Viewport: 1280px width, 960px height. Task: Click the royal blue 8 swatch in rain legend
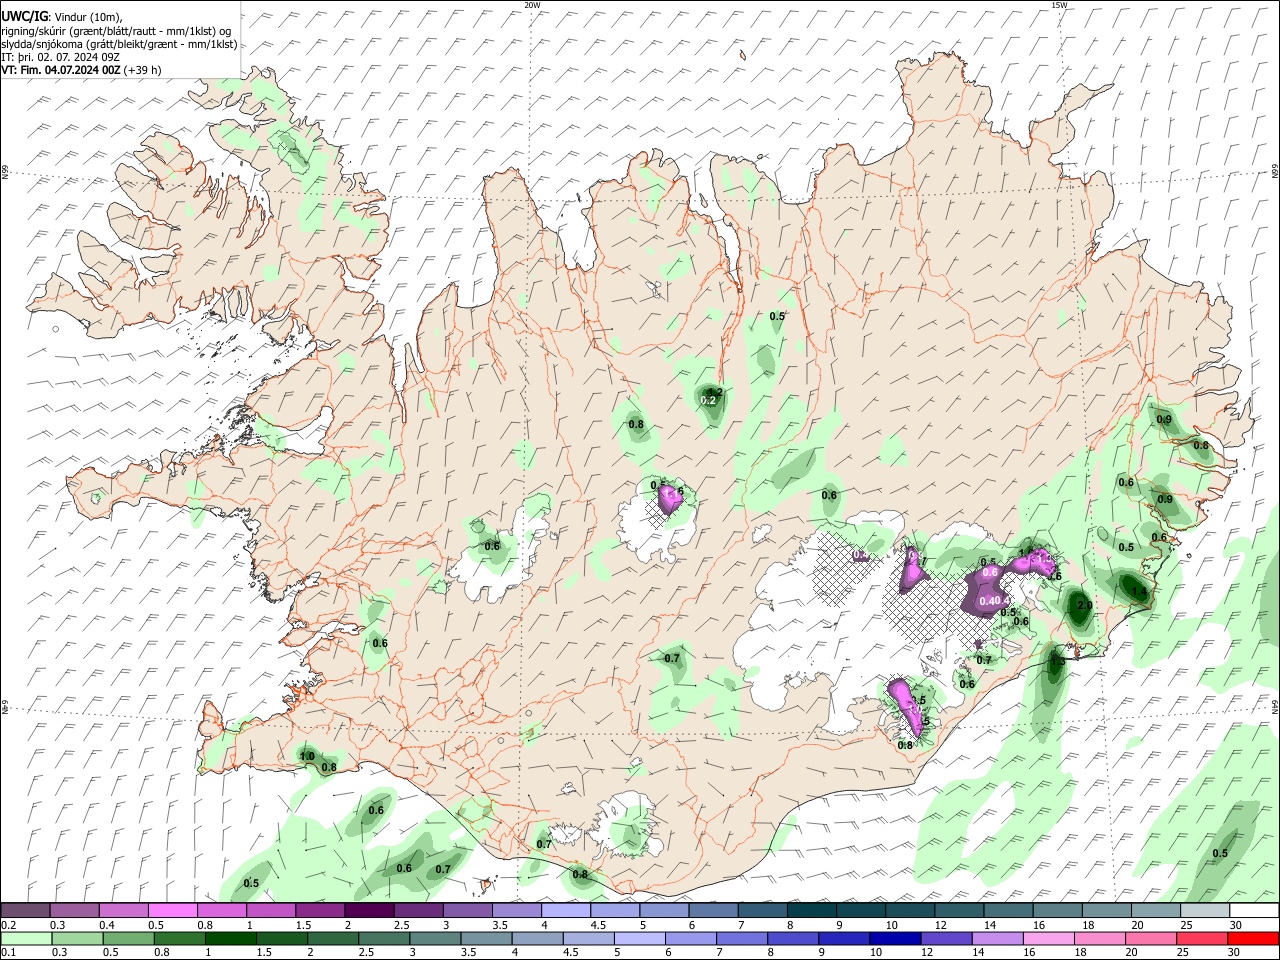tap(793, 939)
